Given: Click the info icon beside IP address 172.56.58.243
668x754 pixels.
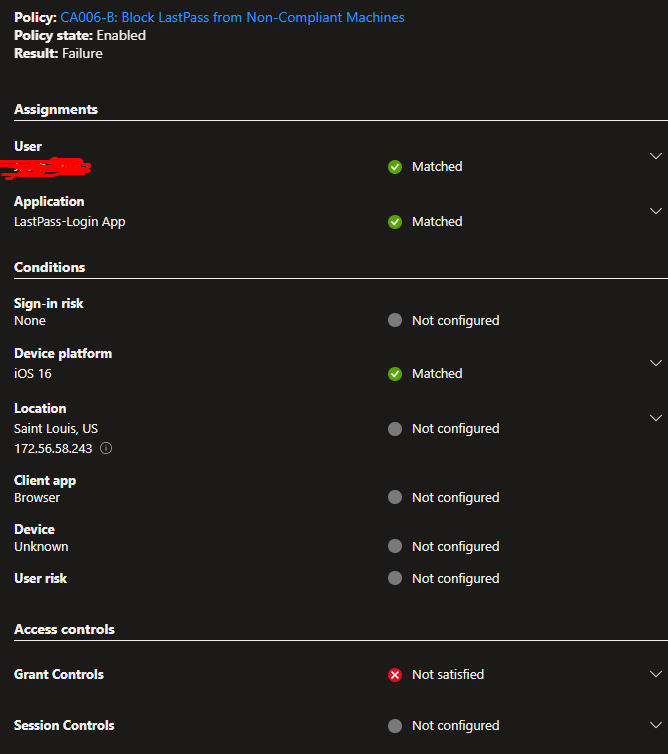Looking at the screenshot, I should [x=106, y=448].
